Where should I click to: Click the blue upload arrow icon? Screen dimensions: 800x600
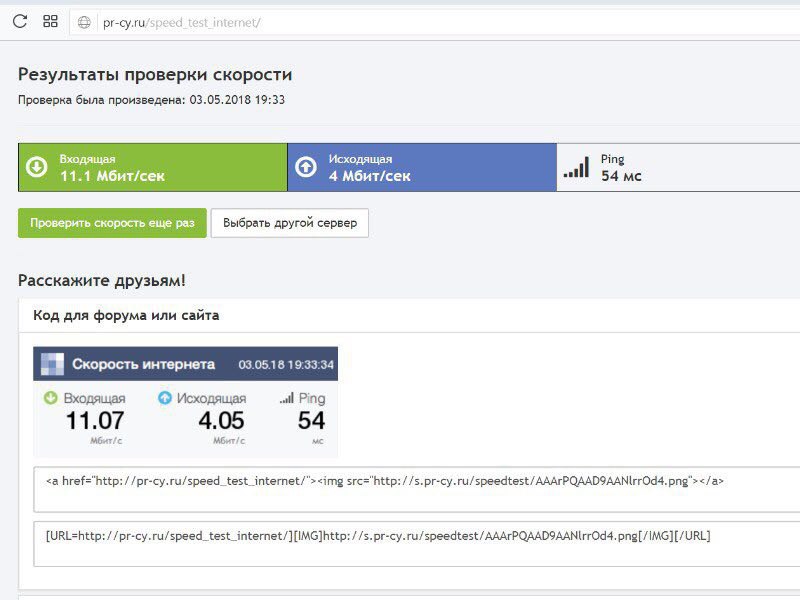[x=306, y=167]
